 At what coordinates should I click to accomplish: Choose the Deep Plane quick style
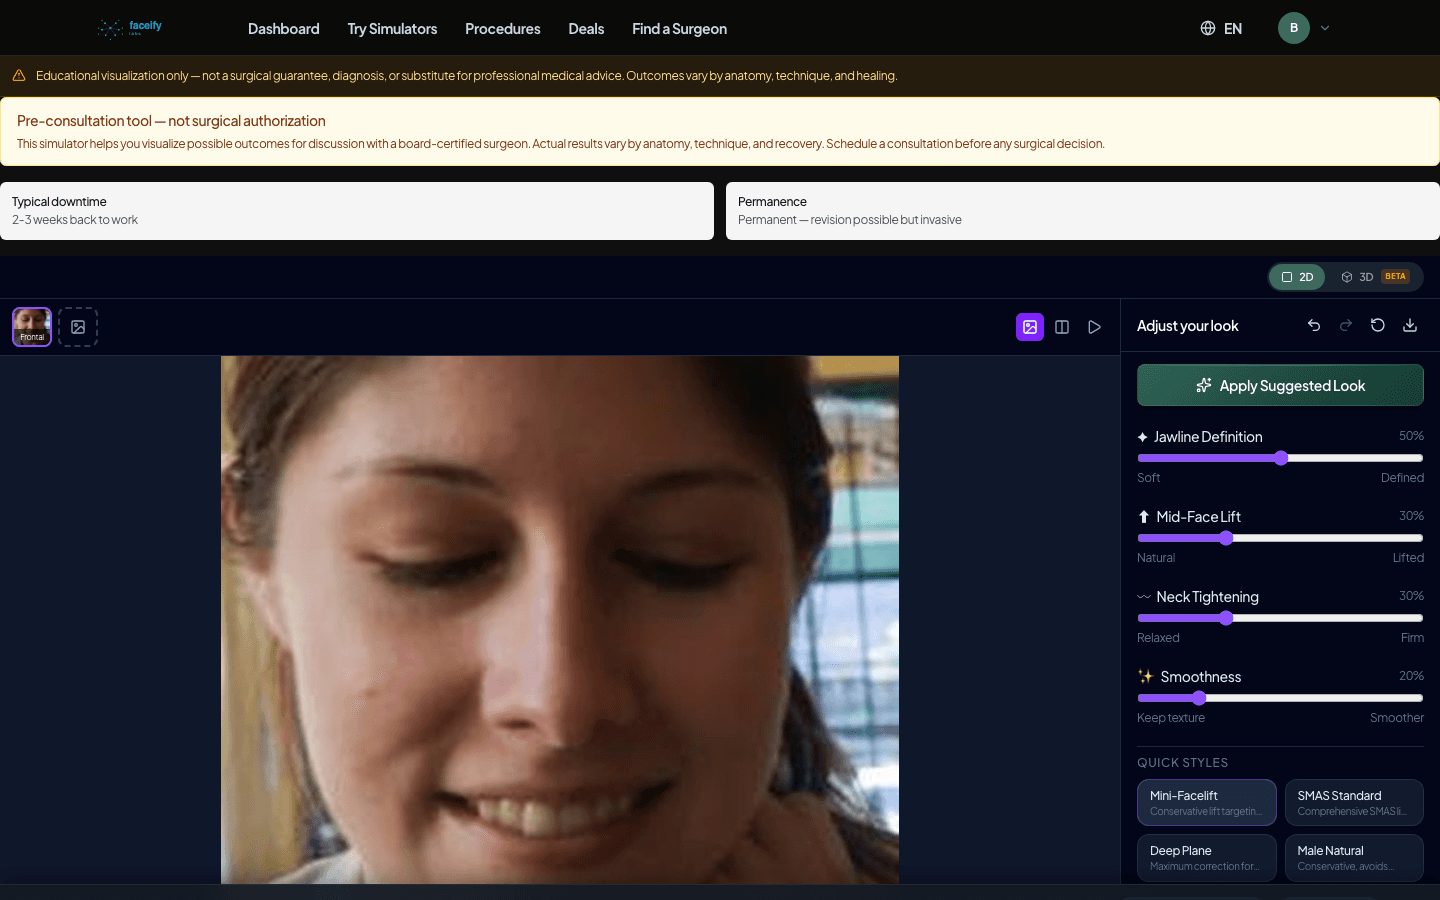pos(1207,858)
